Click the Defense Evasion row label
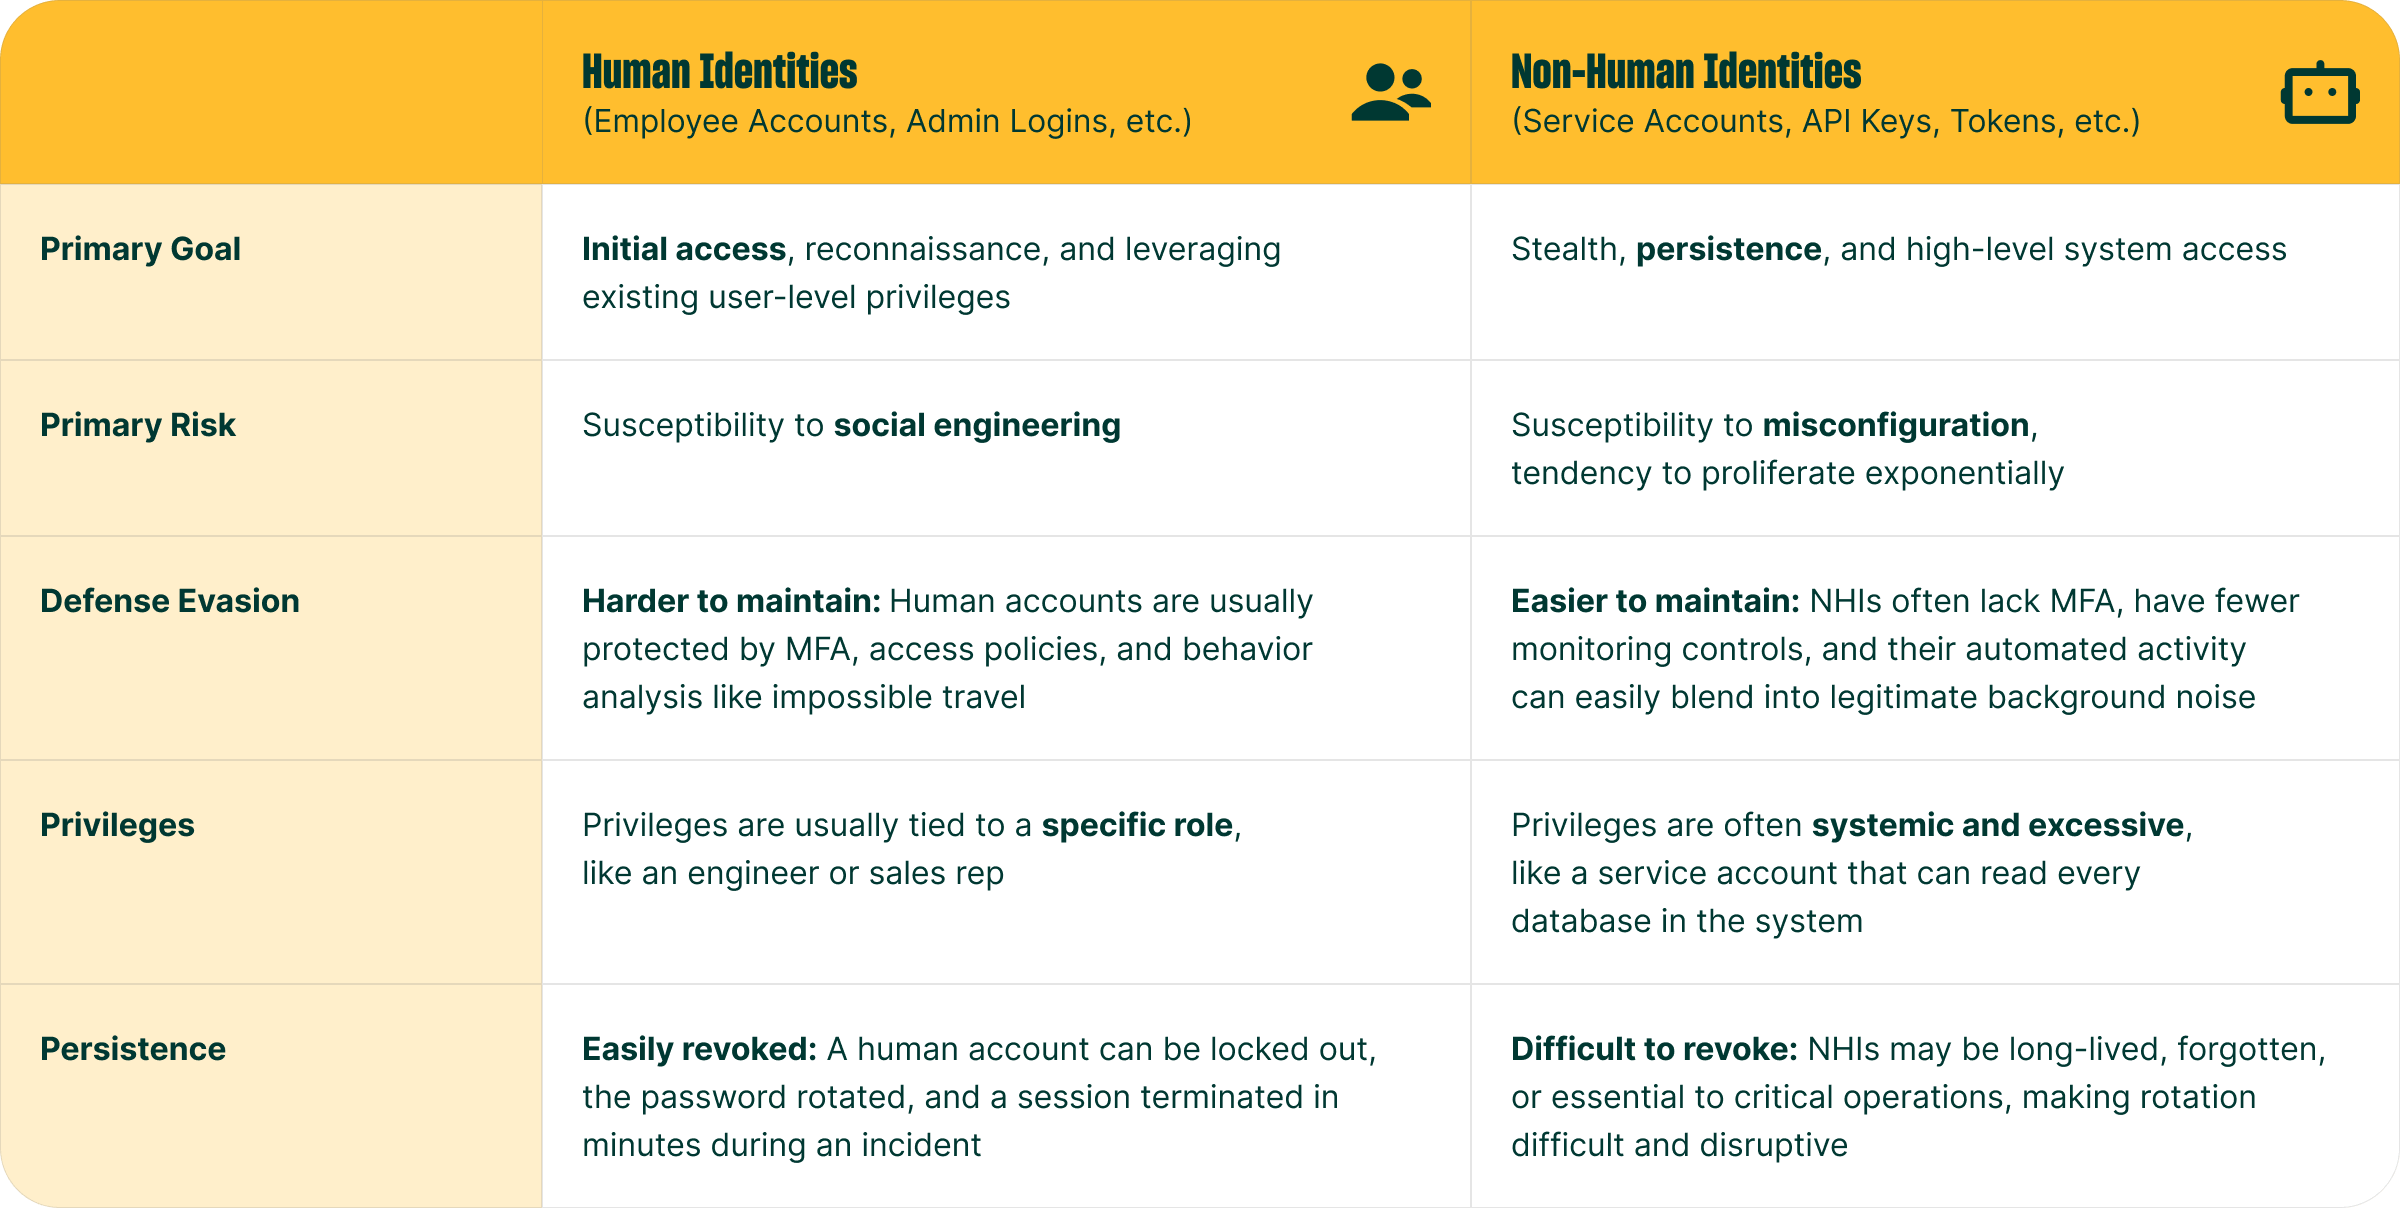 pos(170,601)
